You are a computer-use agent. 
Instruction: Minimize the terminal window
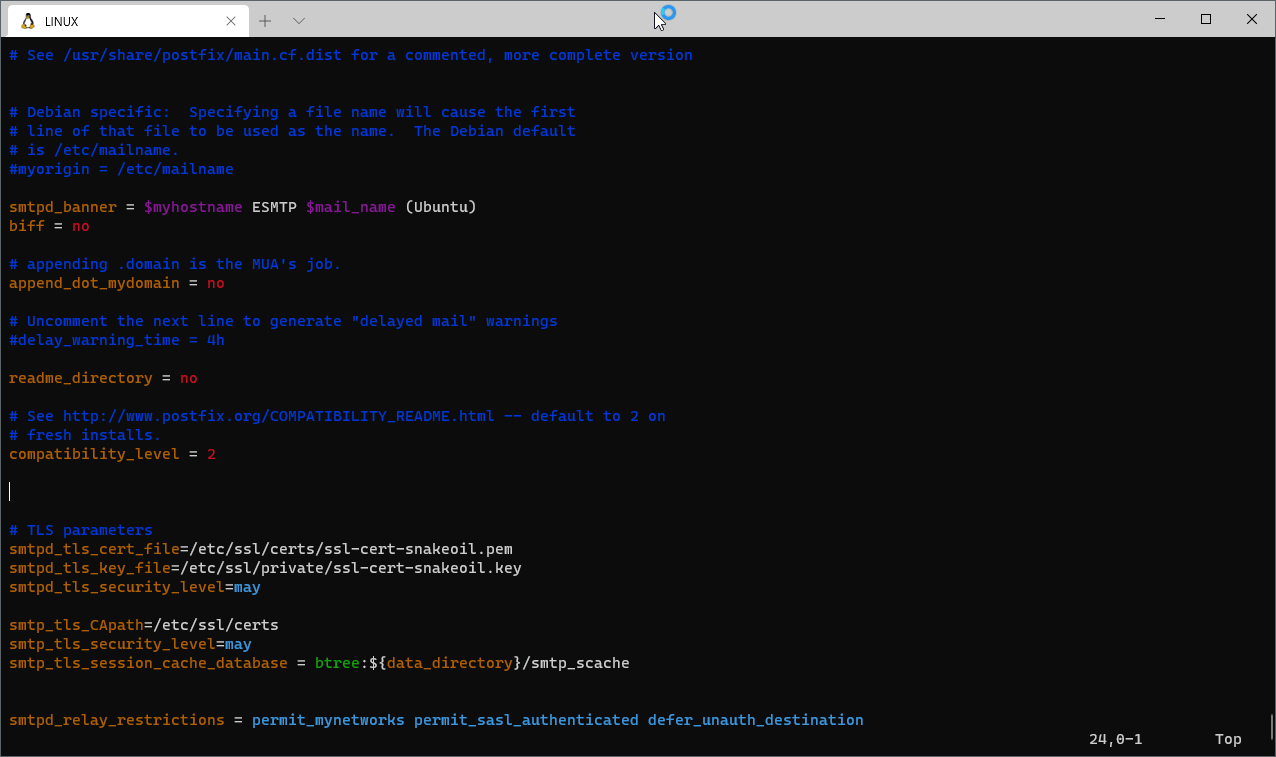coord(1160,19)
